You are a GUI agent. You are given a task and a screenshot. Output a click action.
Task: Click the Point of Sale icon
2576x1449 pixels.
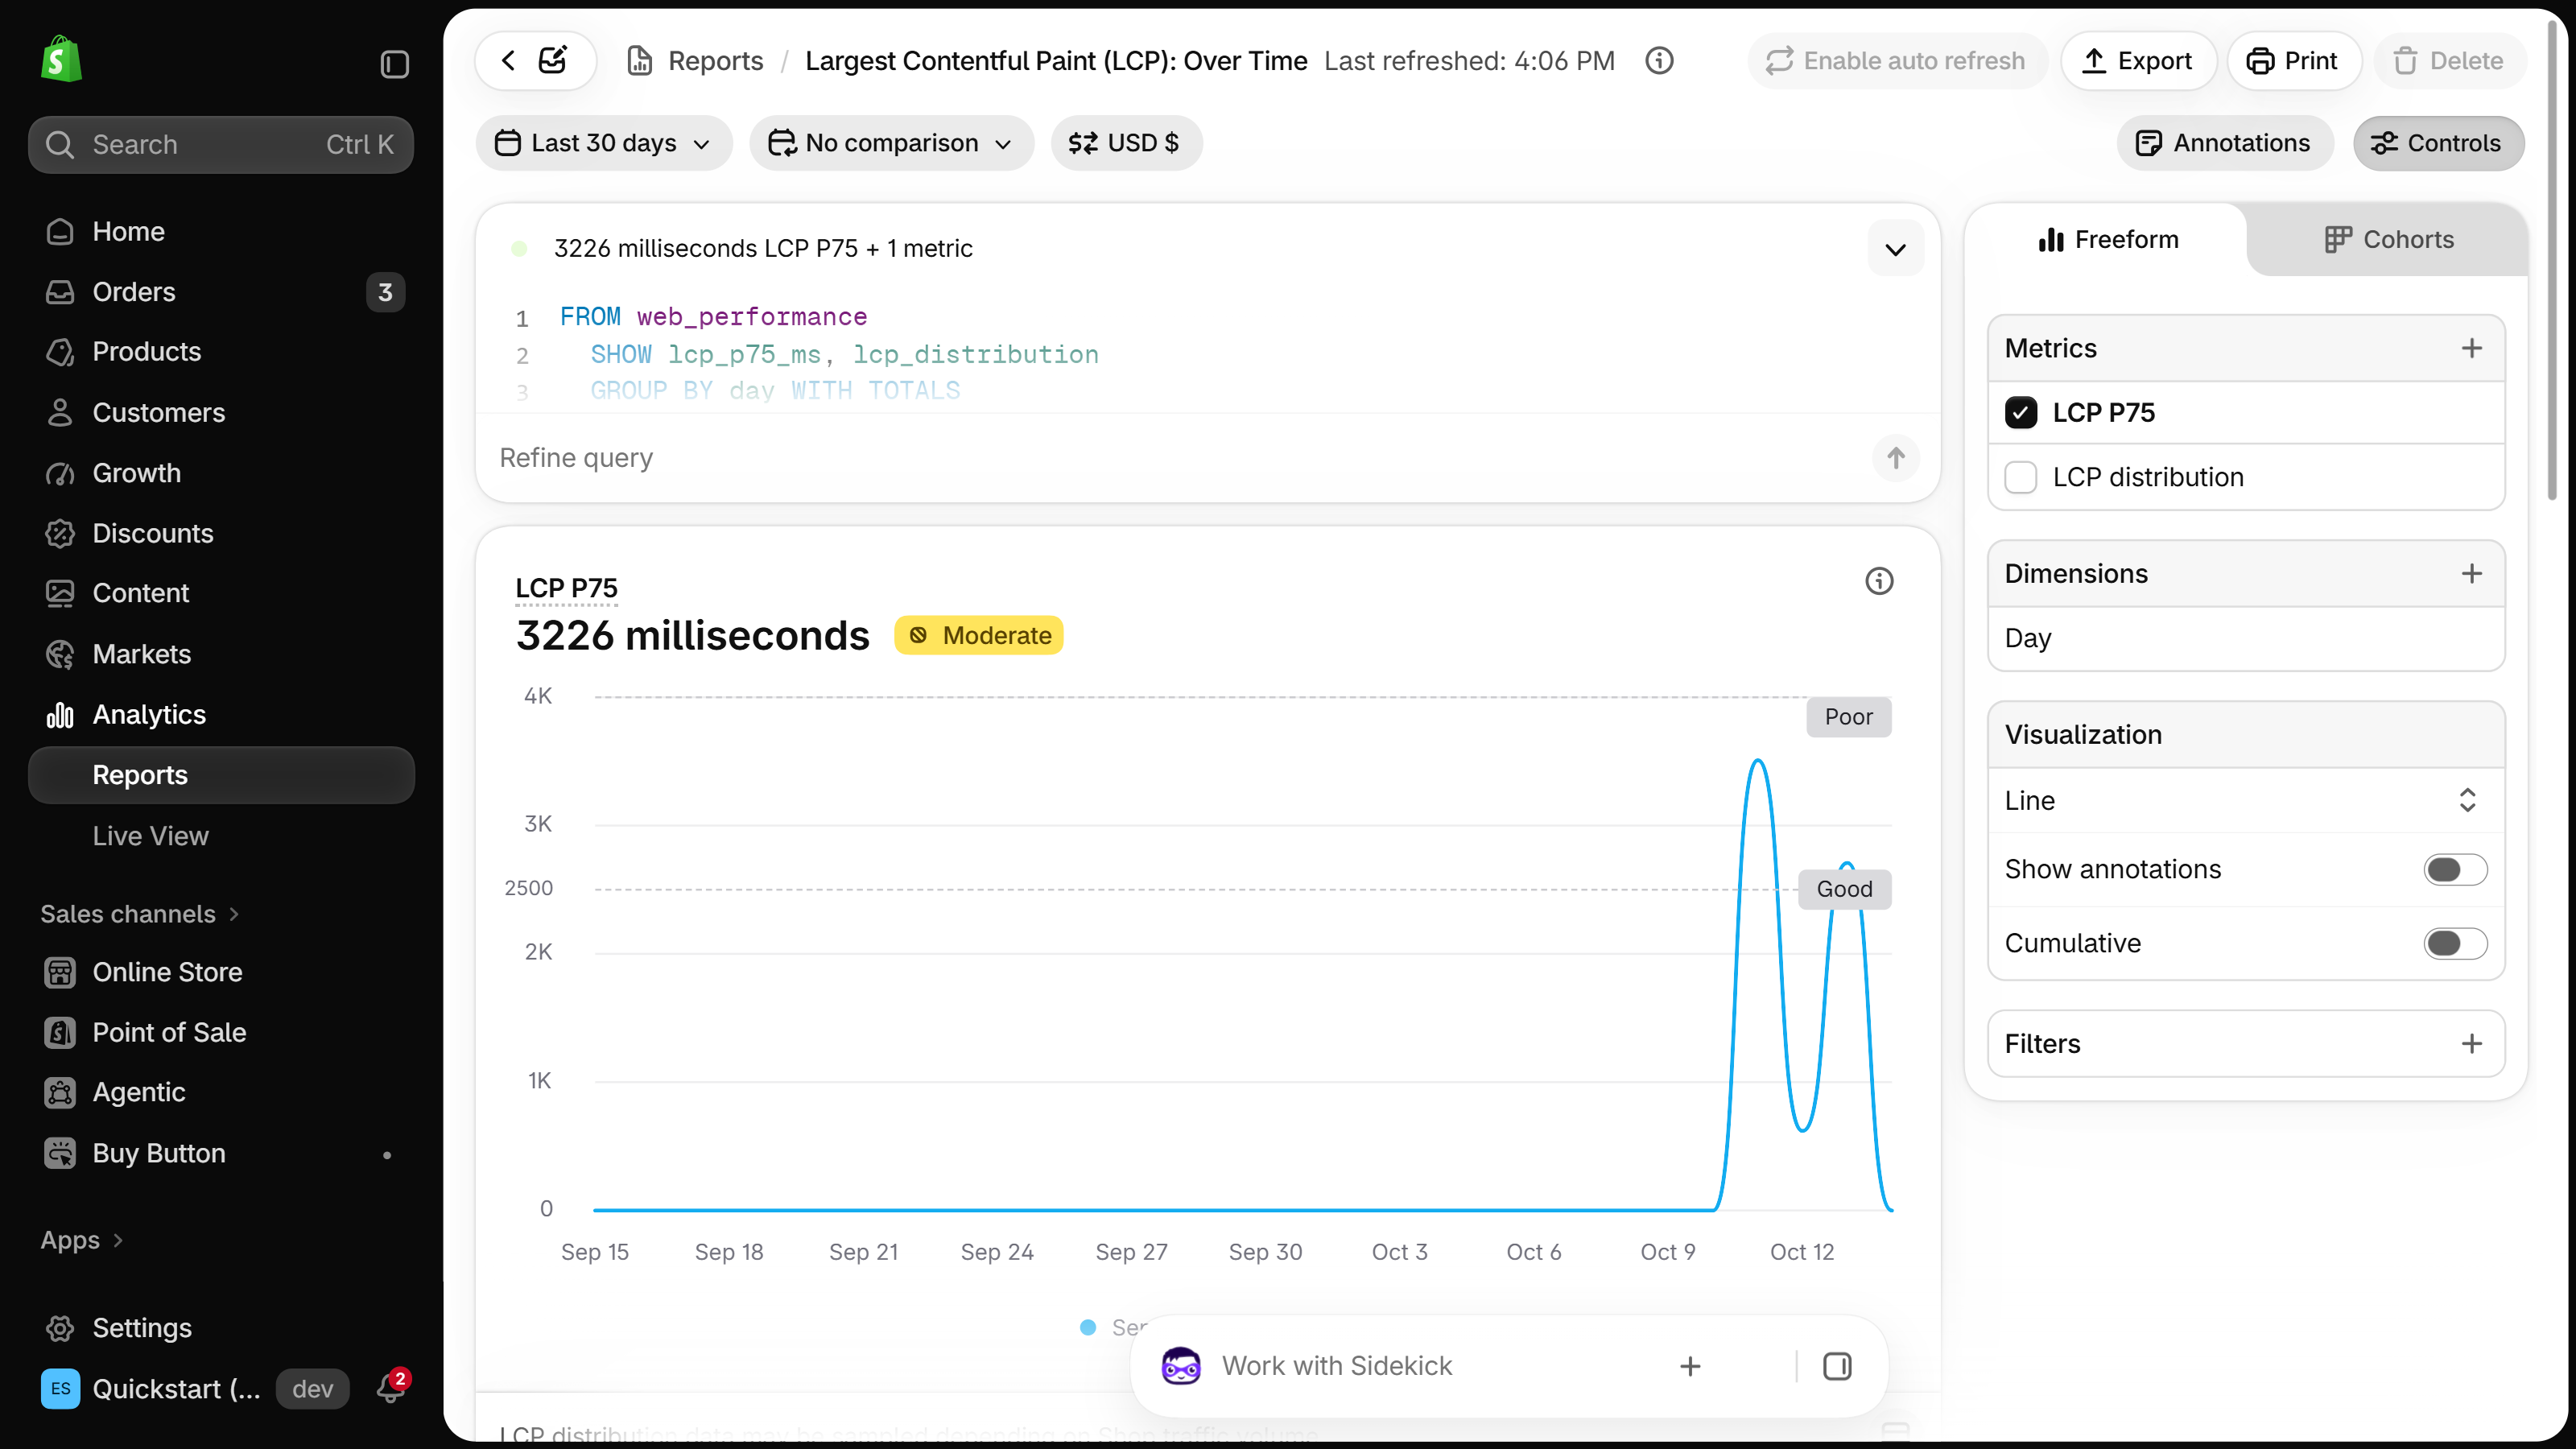(x=60, y=1032)
